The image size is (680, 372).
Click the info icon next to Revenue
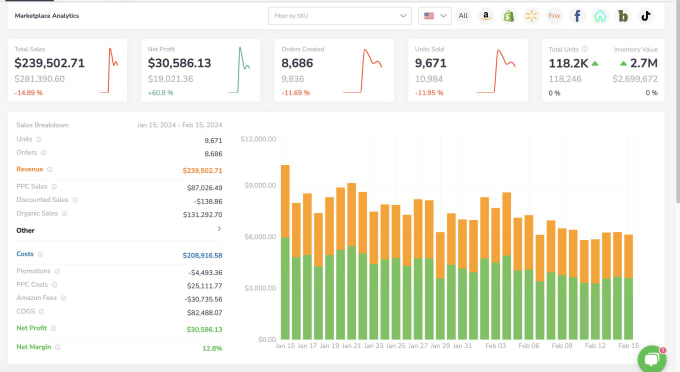[x=49, y=170]
